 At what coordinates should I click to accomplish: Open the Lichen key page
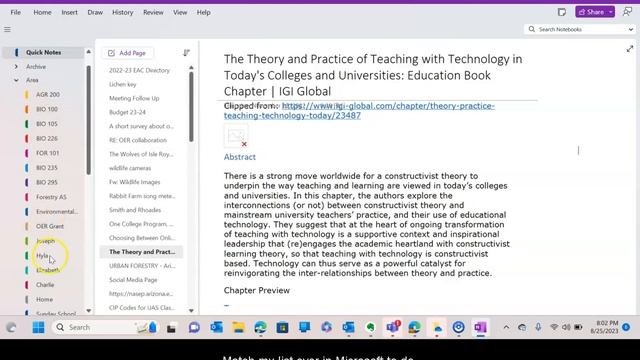pos(122,84)
